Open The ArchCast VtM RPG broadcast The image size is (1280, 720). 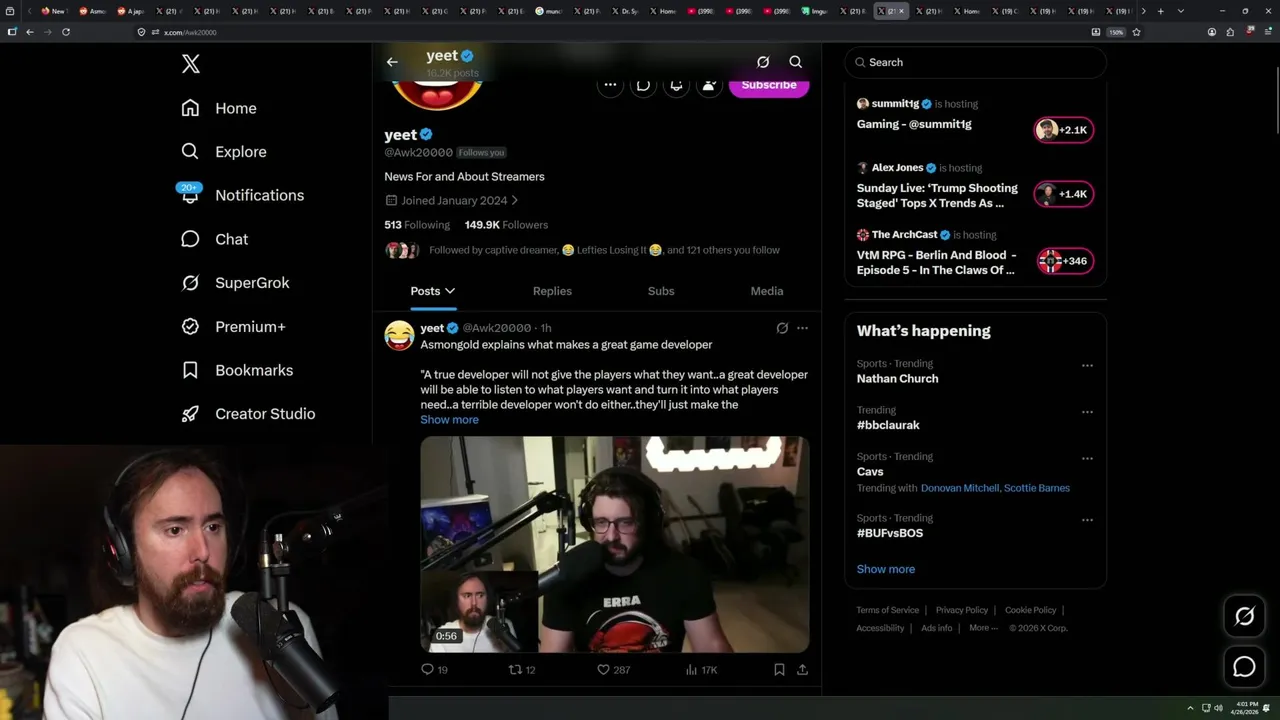pyautogui.click(x=936, y=262)
